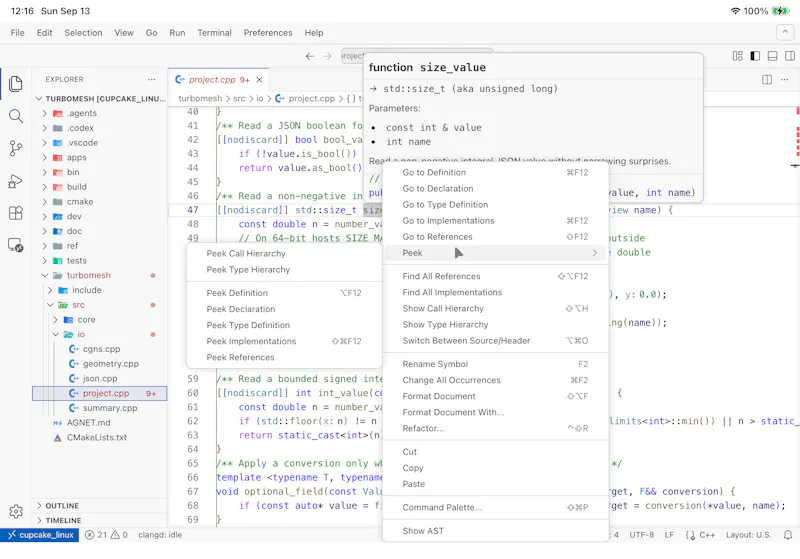Screen dimensions: 800x559
Task: Open the notifications bell in status bar
Action: [x=788, y=535]
